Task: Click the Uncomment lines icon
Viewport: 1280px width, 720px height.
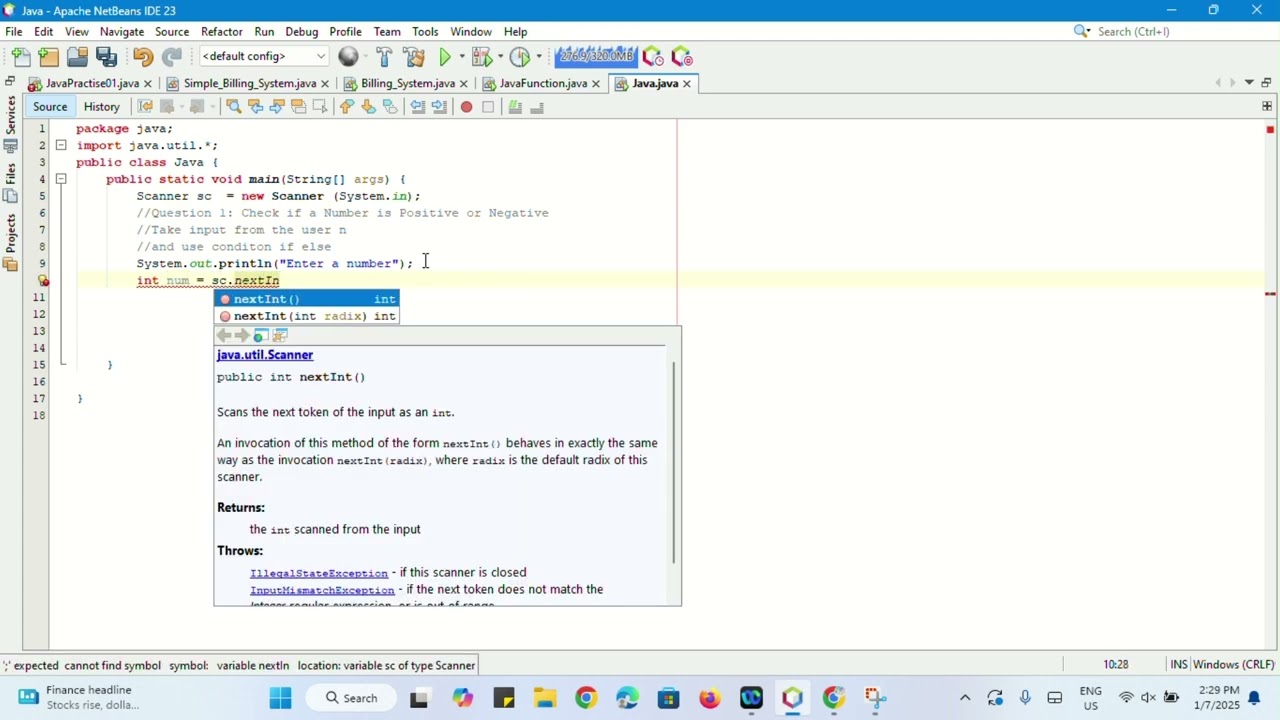Action: pos(537,107)
